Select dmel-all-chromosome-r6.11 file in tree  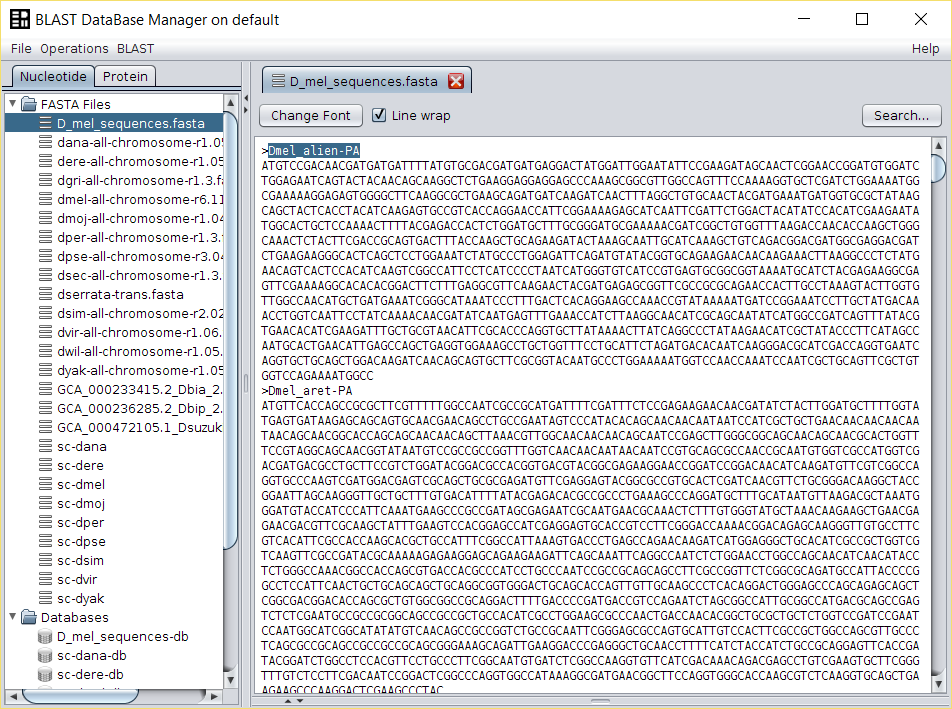(x=139, y=200)
